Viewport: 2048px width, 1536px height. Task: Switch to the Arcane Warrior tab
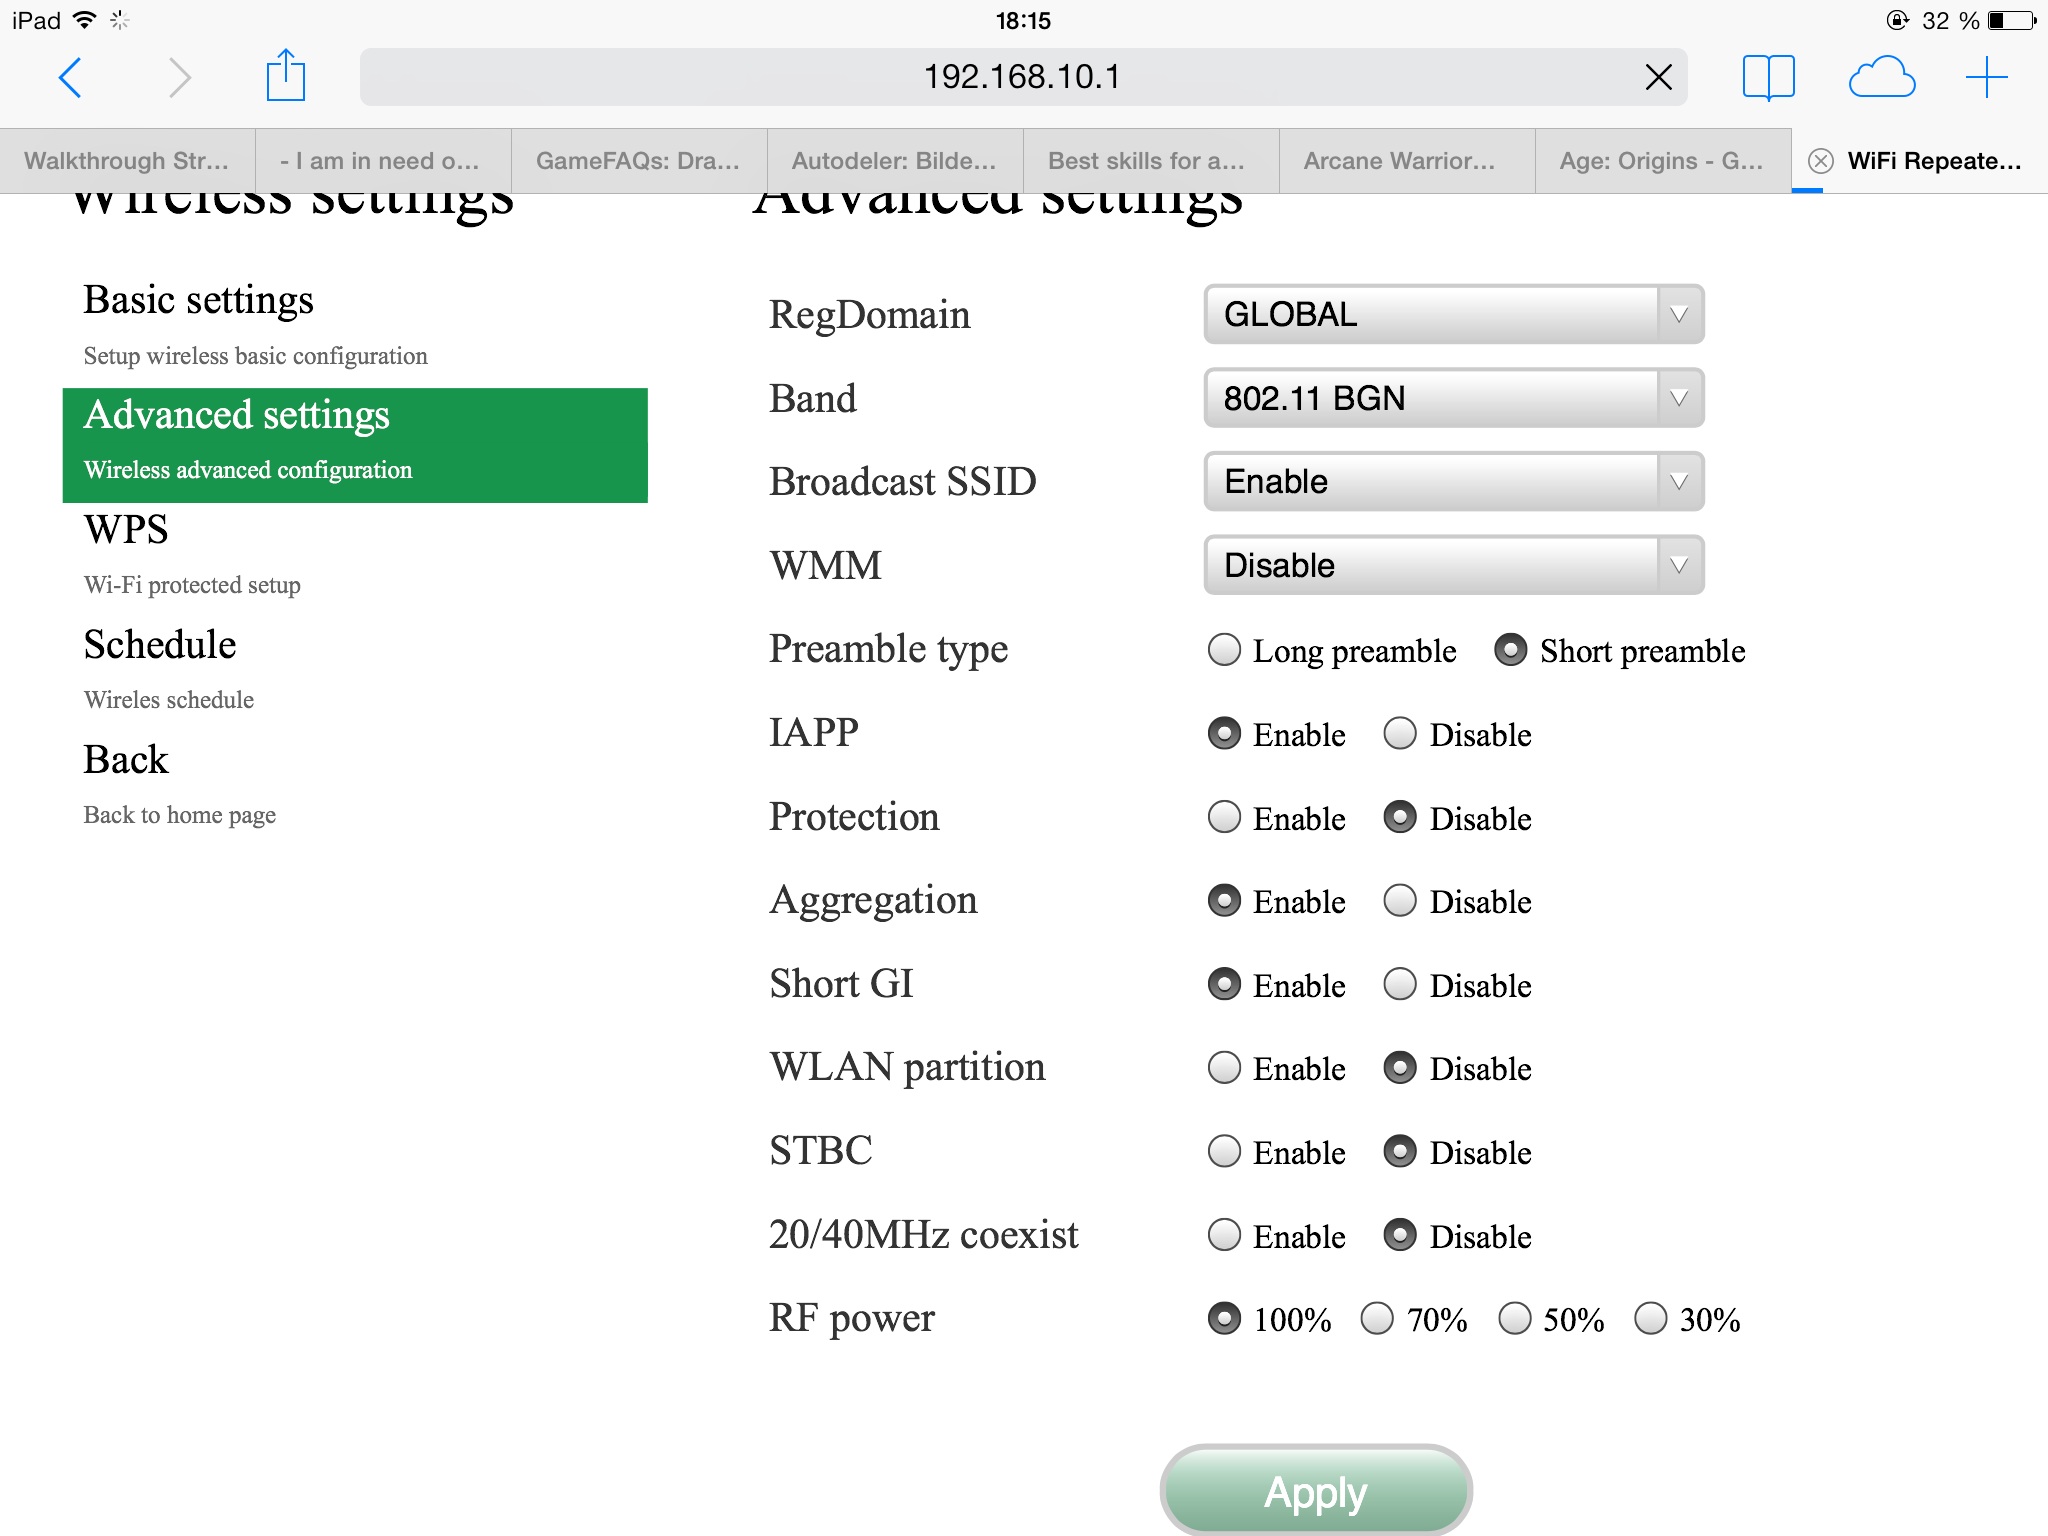point(1406,161)
